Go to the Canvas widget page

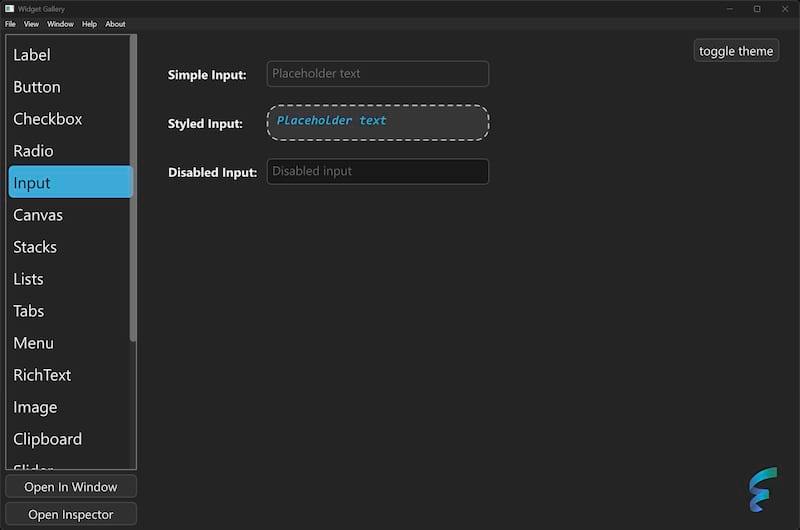point(38,215)
